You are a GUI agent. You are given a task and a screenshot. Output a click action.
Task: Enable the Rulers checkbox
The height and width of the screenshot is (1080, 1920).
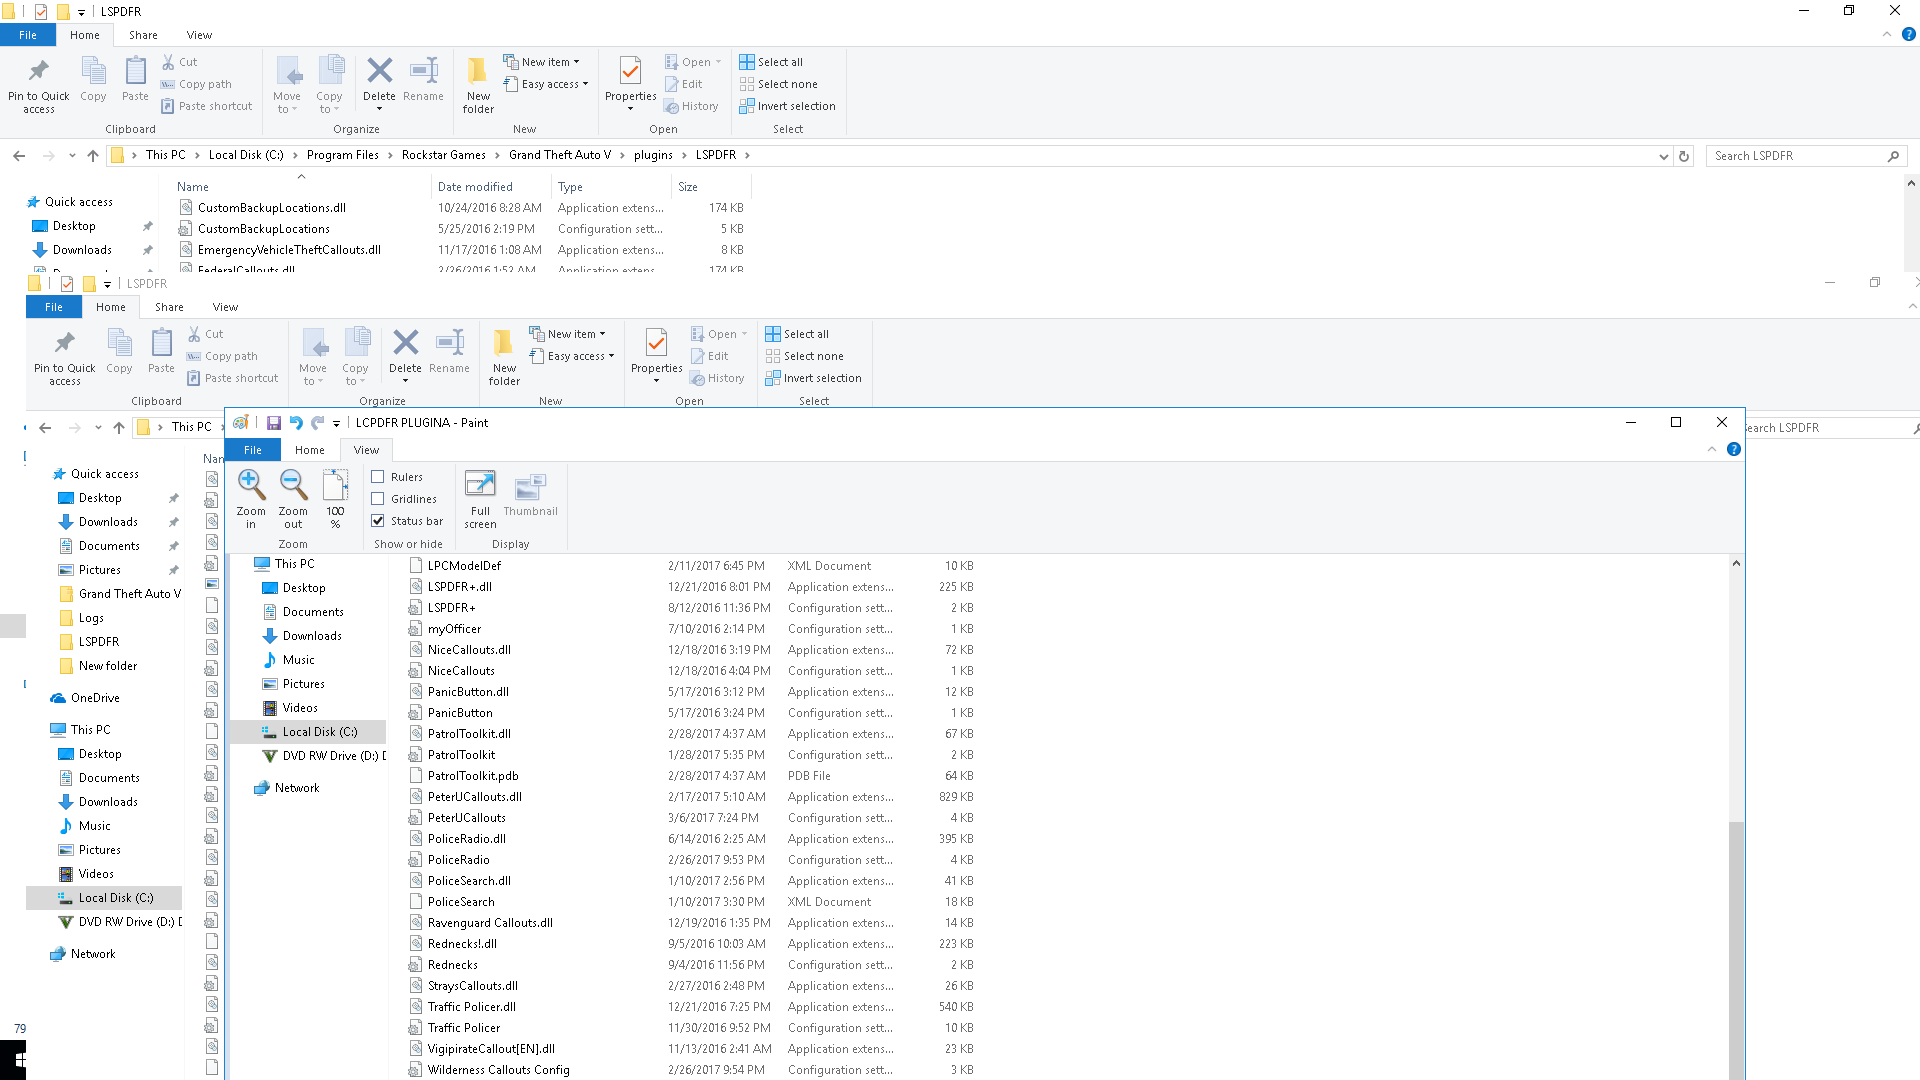(x=378, y=477)
